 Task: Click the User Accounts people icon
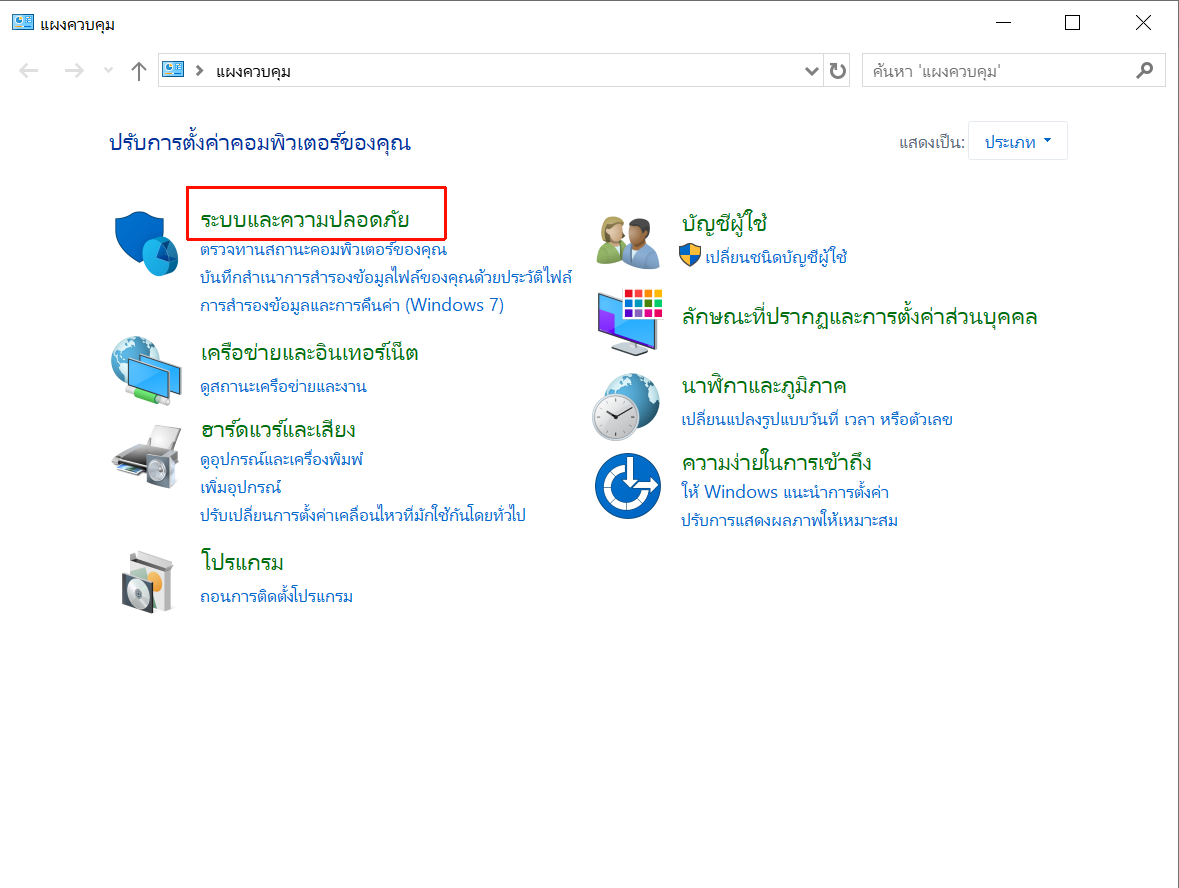tap(628, 242)
